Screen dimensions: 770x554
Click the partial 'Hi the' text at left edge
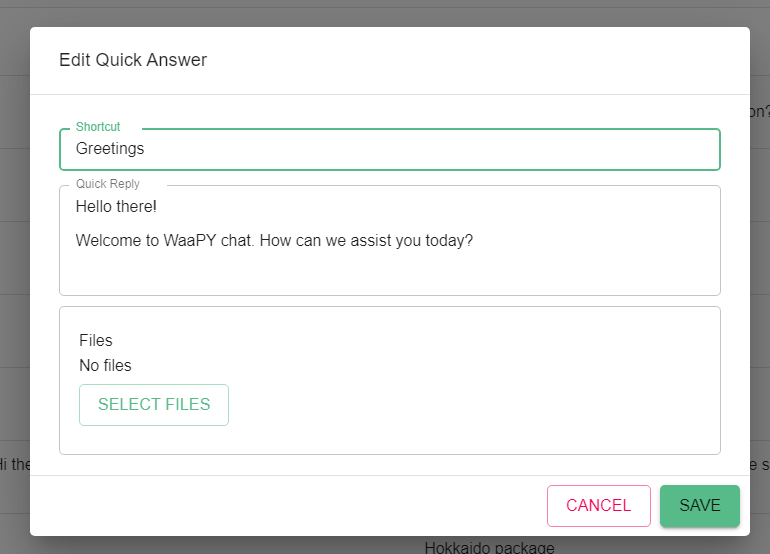coord(14,464)
